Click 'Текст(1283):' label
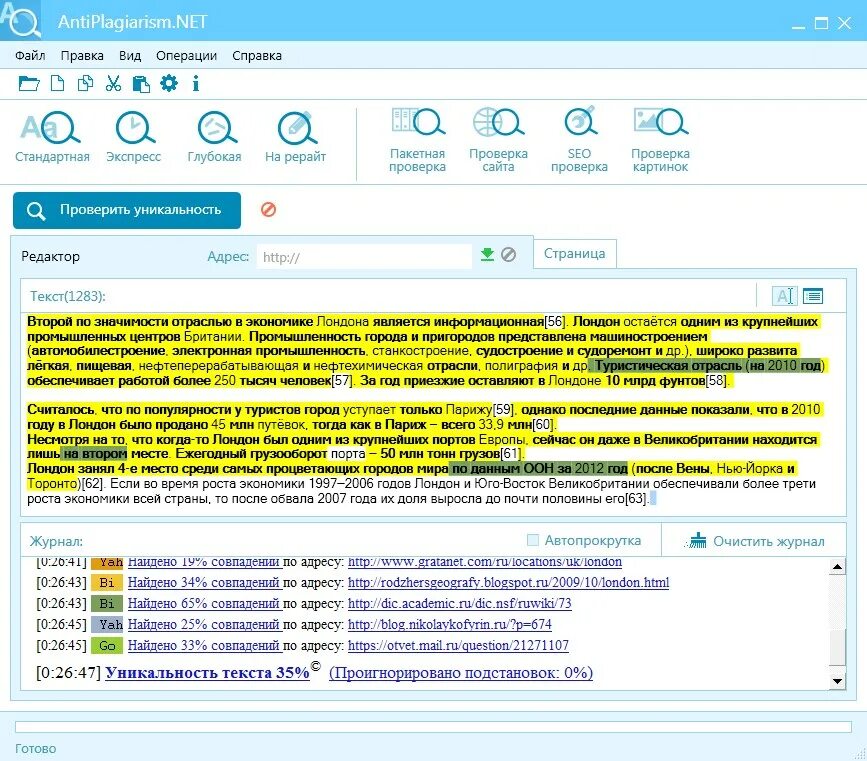 67,296
